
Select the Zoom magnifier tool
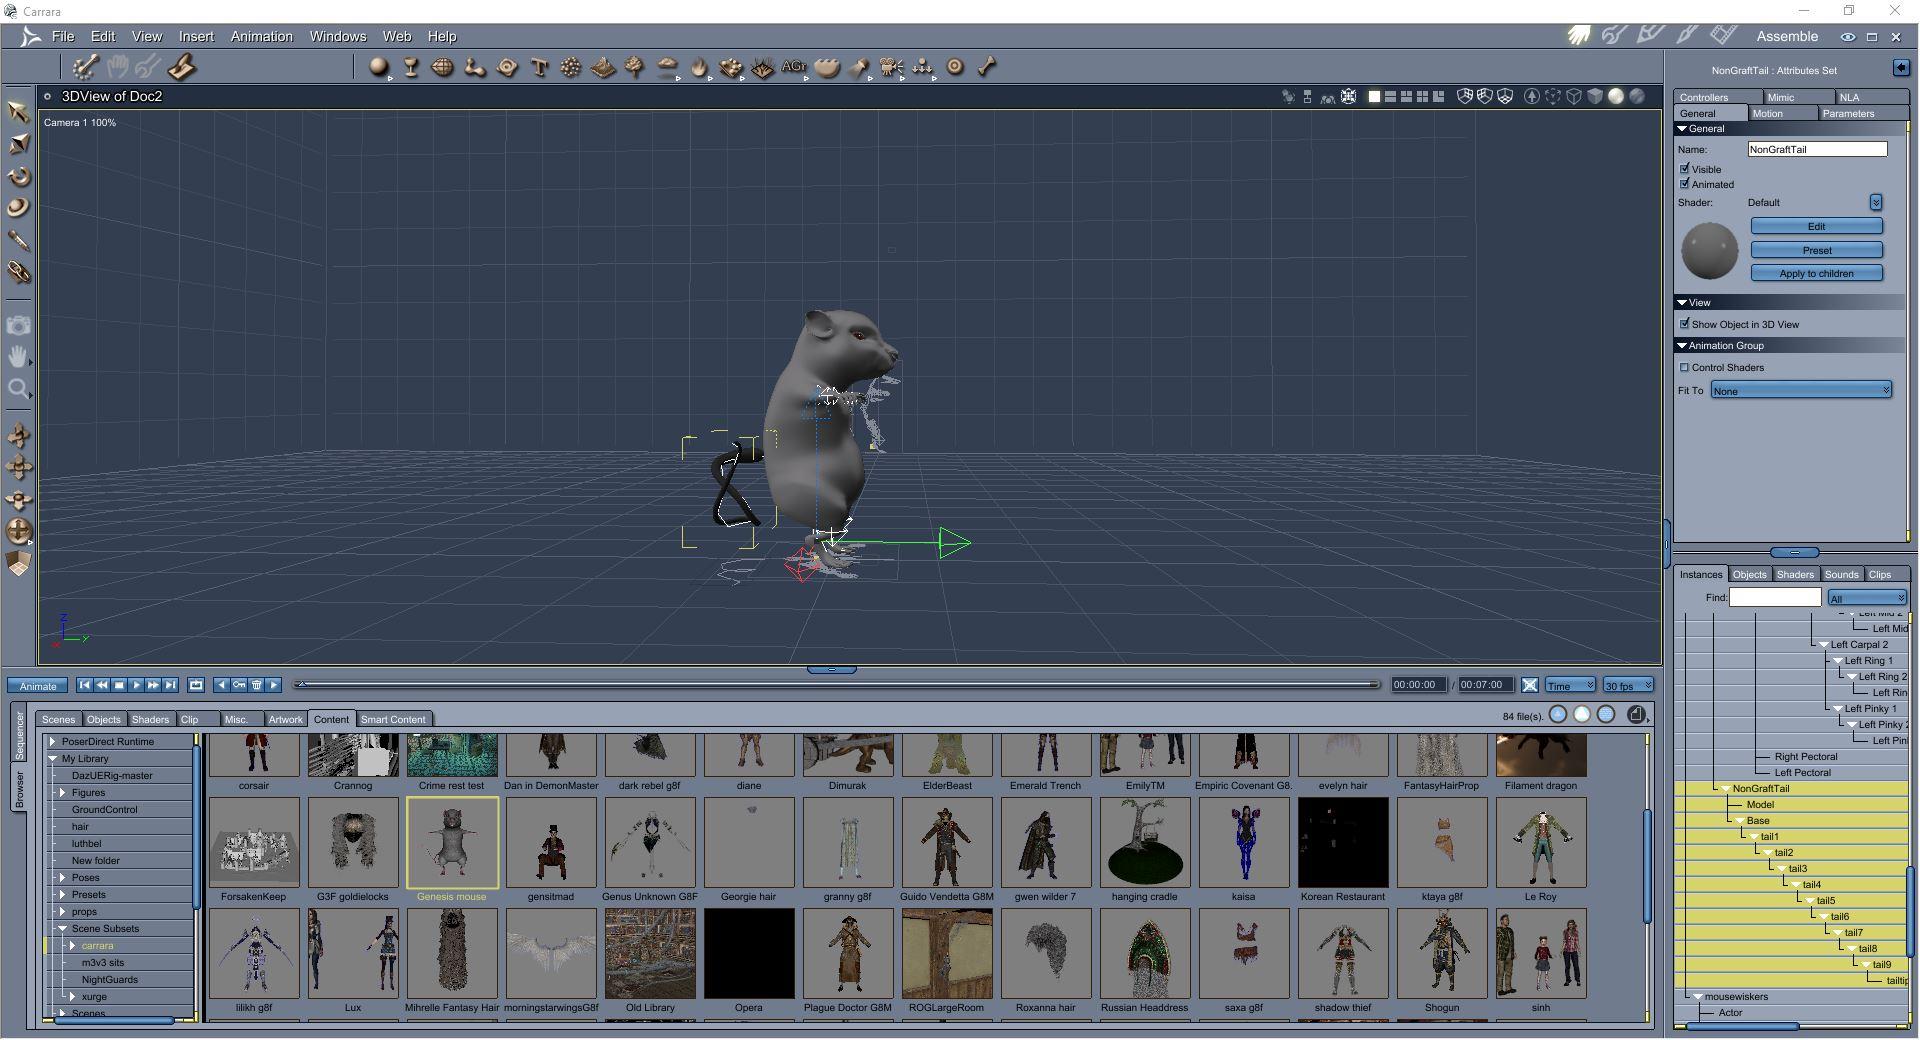tap(18, 389)
